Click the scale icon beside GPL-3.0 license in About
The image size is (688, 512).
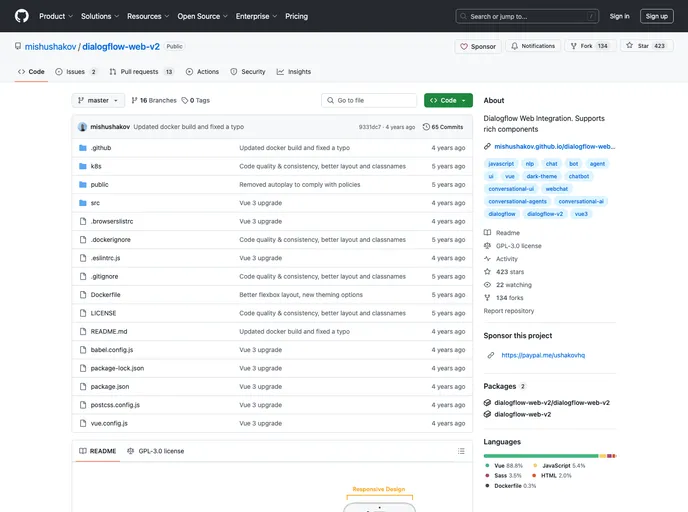pyautogui.click(x=487, y=246)
